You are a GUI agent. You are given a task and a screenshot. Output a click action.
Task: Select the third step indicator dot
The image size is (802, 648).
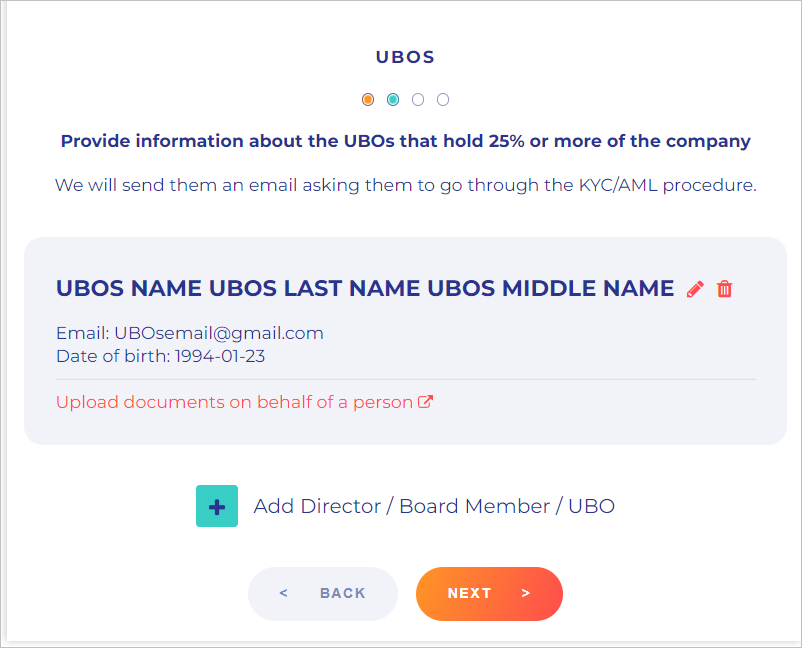click(x=418, y=99)
